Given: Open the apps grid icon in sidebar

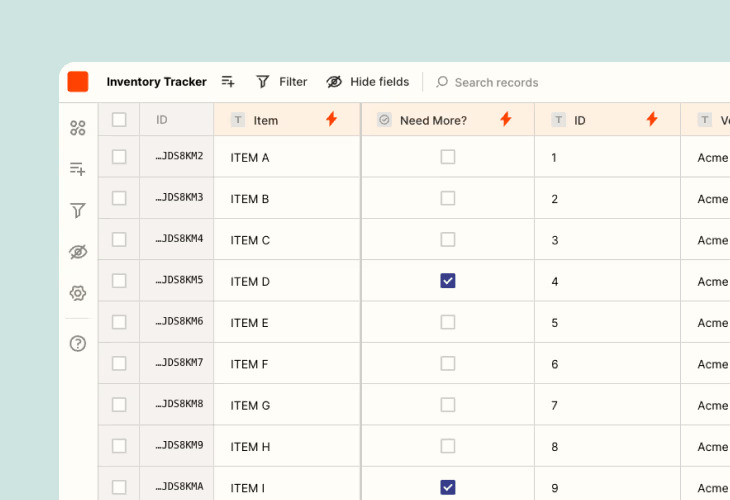Looking at the screenshot, I should (78, 128).
